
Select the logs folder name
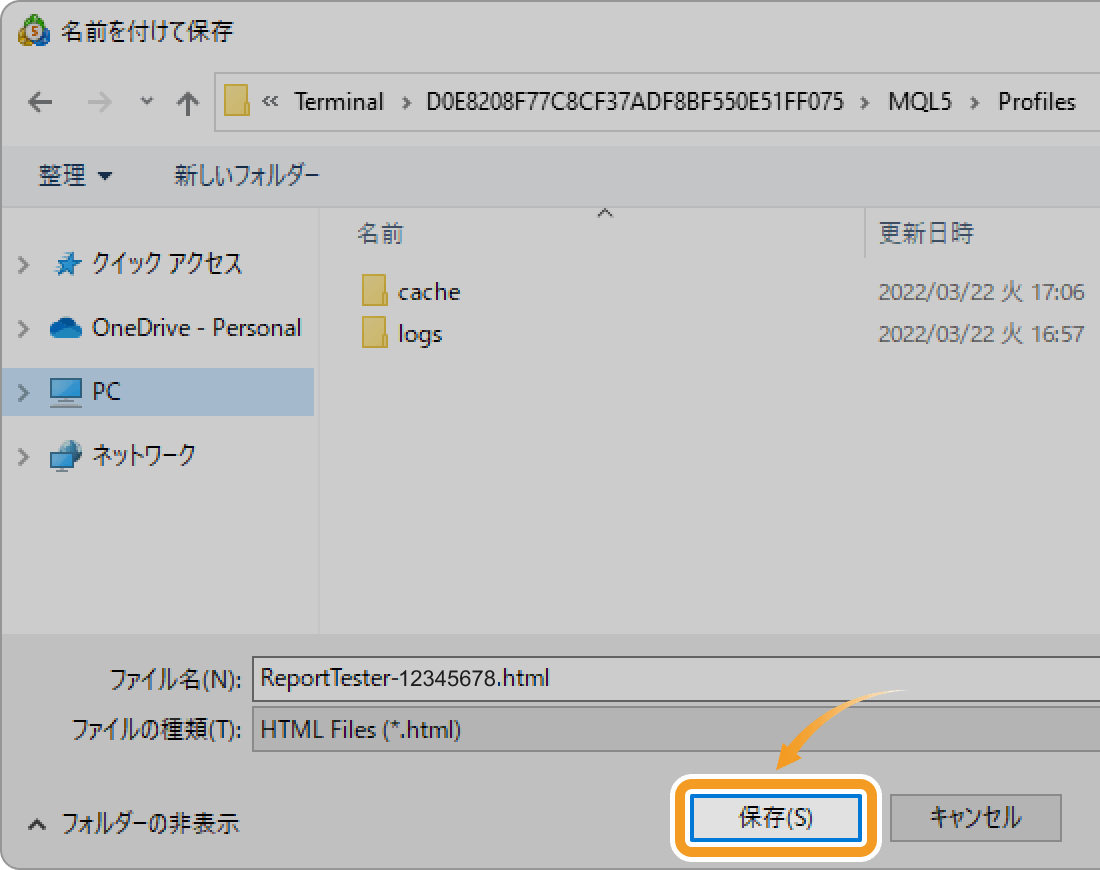pyautogui.click(x=420, y=335)
